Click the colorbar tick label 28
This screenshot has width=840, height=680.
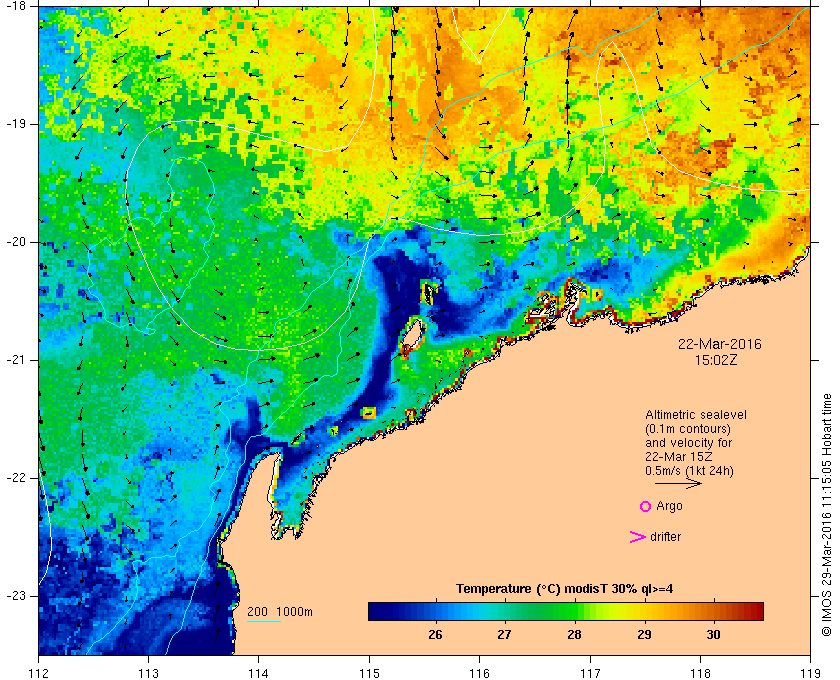(574, 634)
